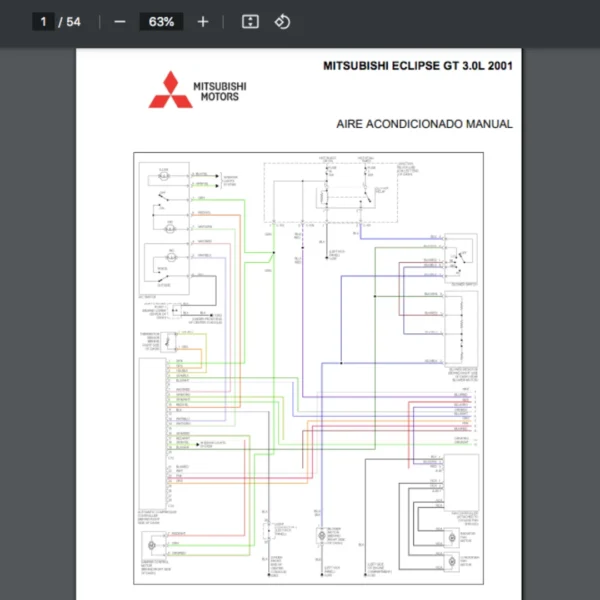Toggle the fit to page icon
600x600 pixels.
click(x=250, y=22)
